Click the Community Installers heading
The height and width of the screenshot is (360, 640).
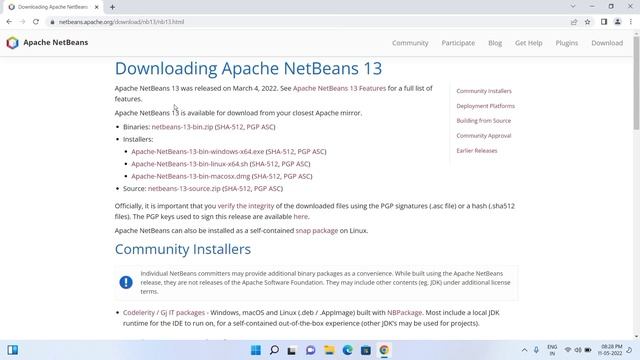(x=183, y=249)
